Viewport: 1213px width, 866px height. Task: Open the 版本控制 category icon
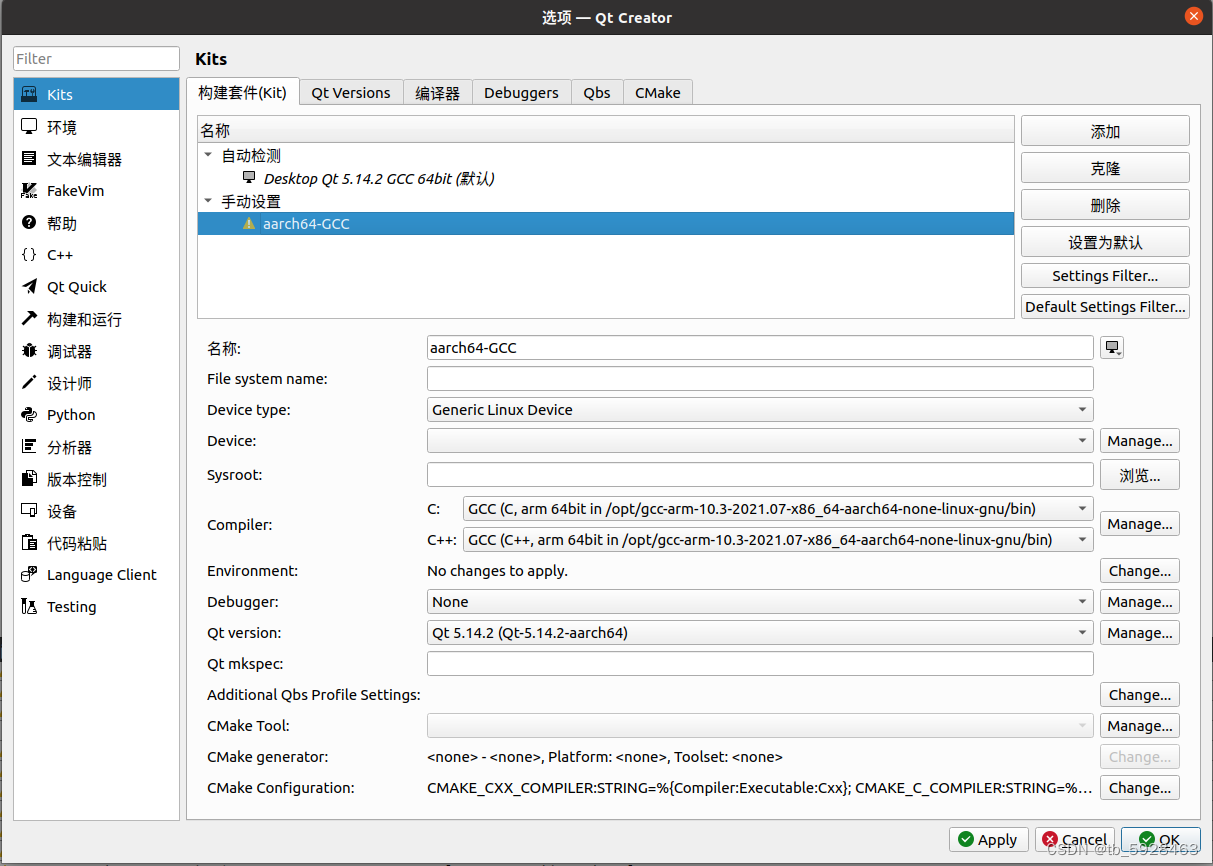pyautogui.click(x=29, y=479)
